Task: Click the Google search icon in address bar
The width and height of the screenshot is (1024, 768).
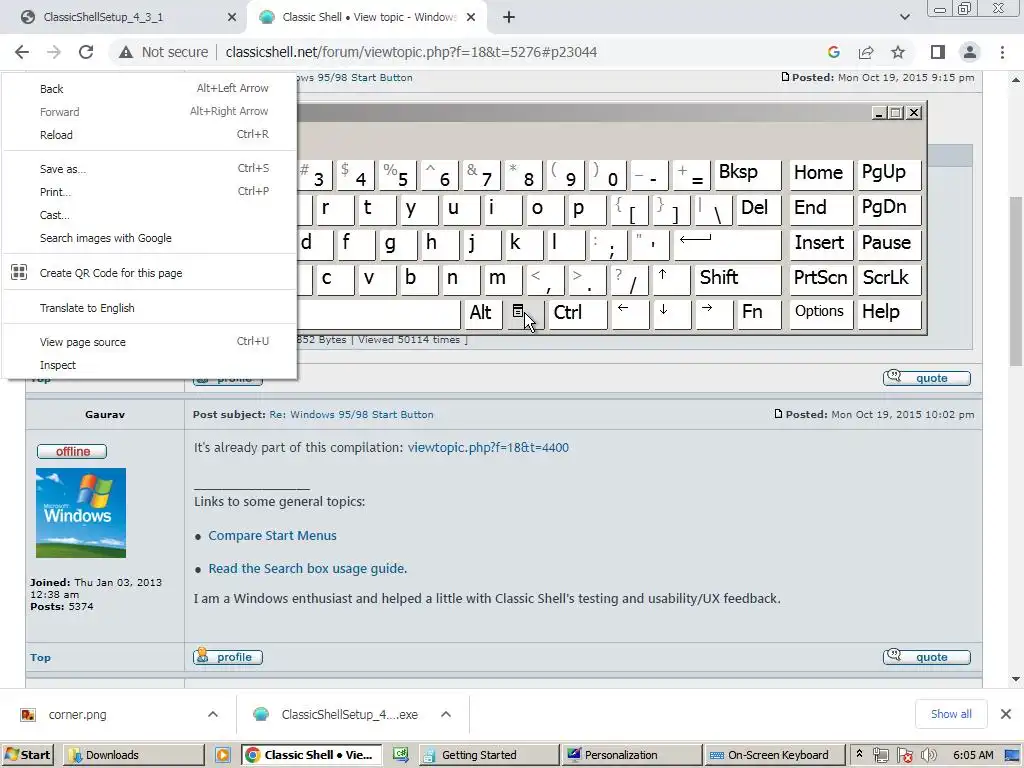Action: click(833, 52)
